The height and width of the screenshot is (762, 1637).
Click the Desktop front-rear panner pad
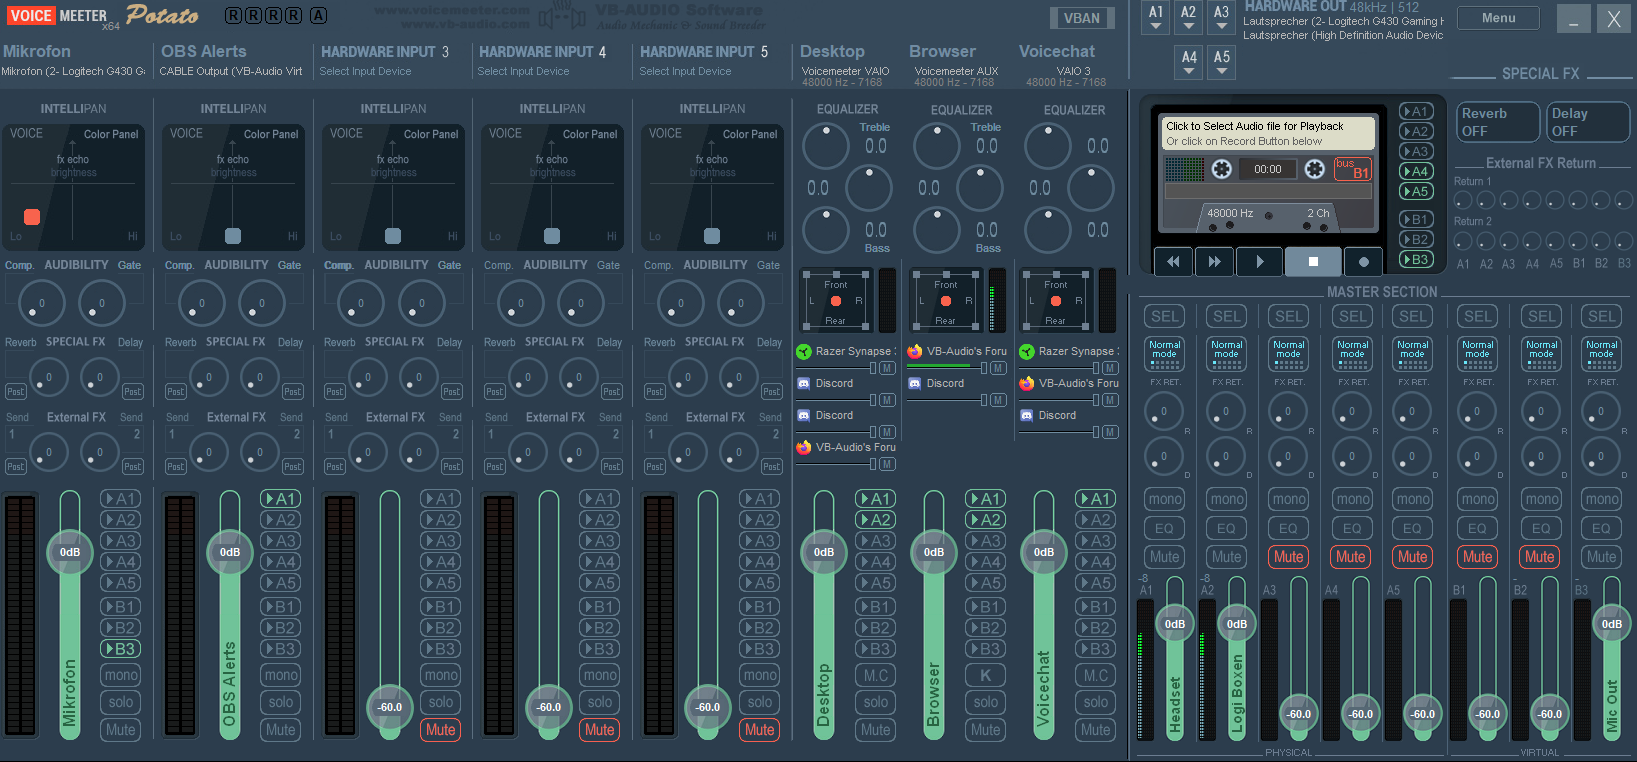point(836,301)
